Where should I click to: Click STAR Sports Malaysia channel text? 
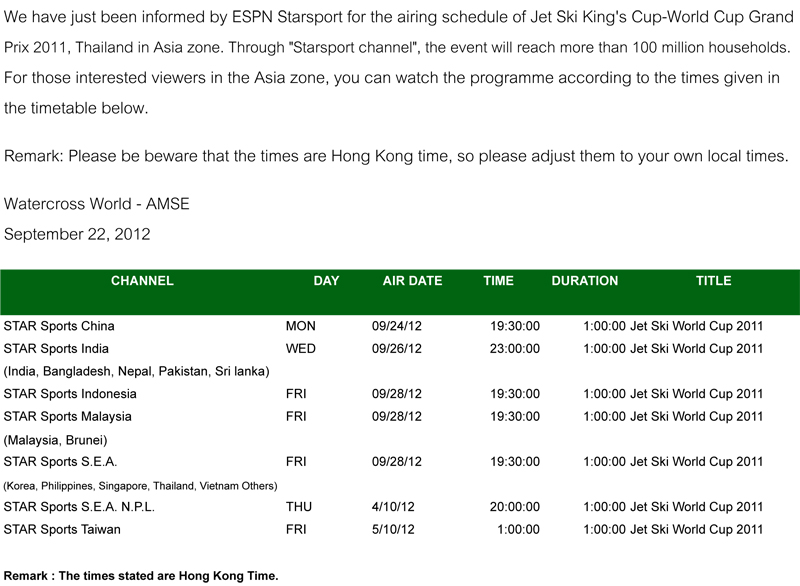(67, 417)
